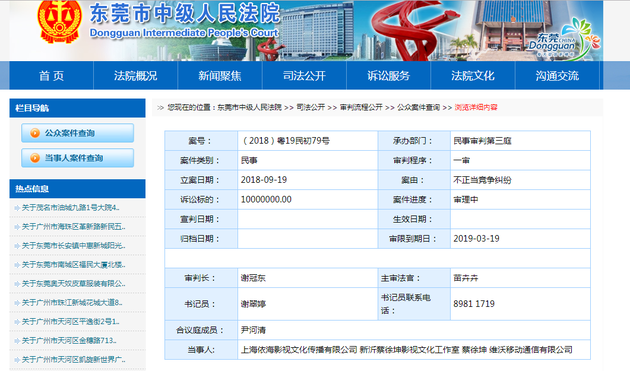Viewport: 630px width, 371px height.
Task: Click orange arrow icon beside 当事人案件查询
Action: pos(35,158)
